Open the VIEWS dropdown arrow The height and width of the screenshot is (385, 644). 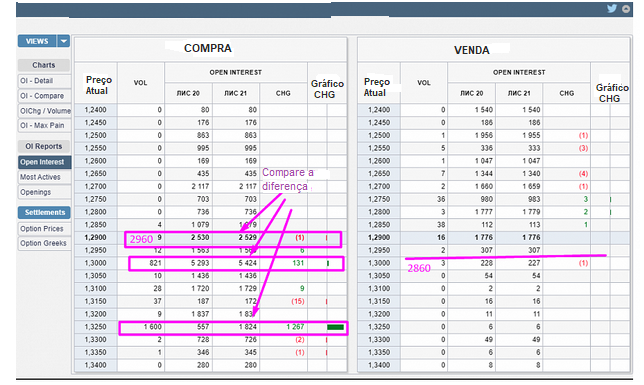pyautogui.click(x=64, y=41)
